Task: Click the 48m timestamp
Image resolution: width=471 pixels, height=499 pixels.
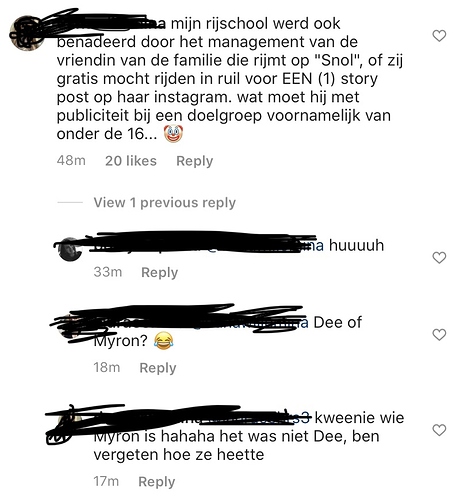Action: [x=71, y=161]
